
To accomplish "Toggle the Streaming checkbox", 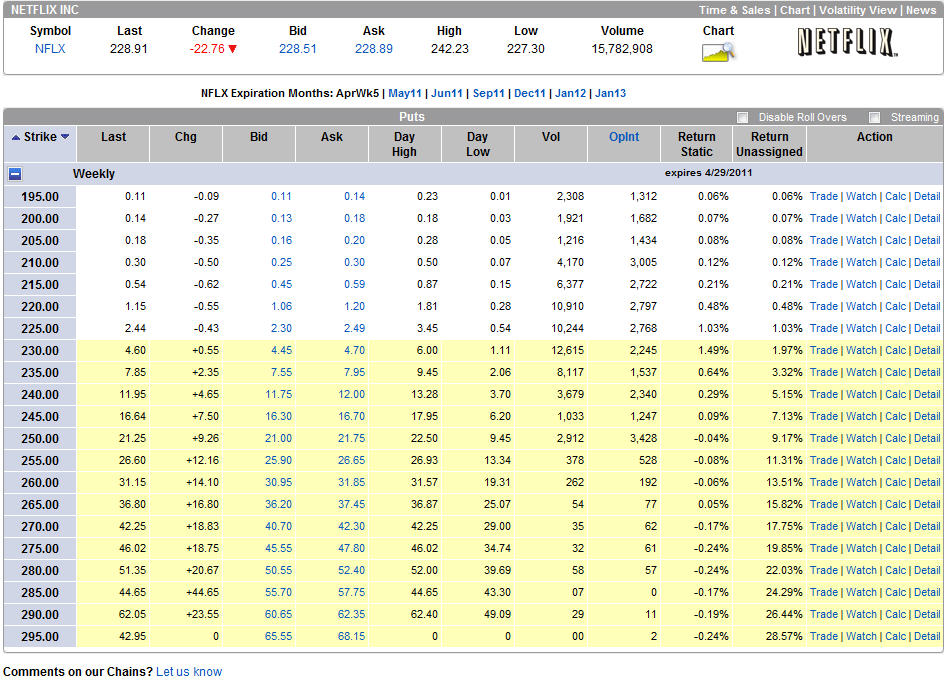I will pyautogui.click(x=874, y=117).
